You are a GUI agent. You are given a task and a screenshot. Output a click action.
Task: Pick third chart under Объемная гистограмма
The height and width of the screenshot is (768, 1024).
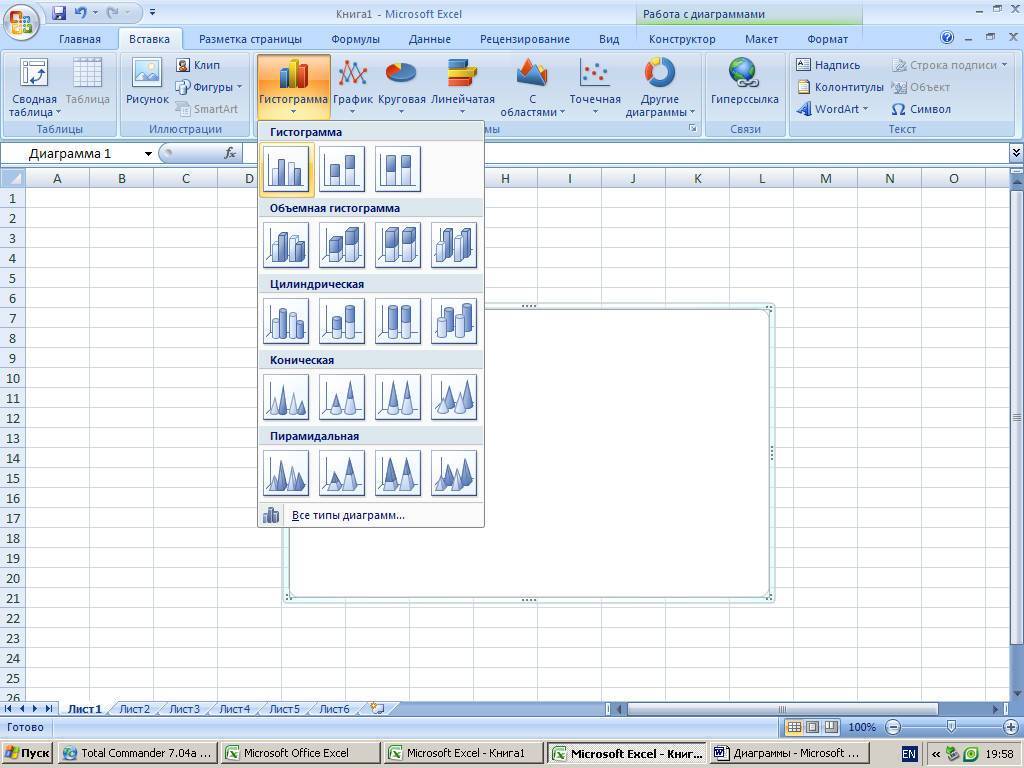(x=398, y=245)
